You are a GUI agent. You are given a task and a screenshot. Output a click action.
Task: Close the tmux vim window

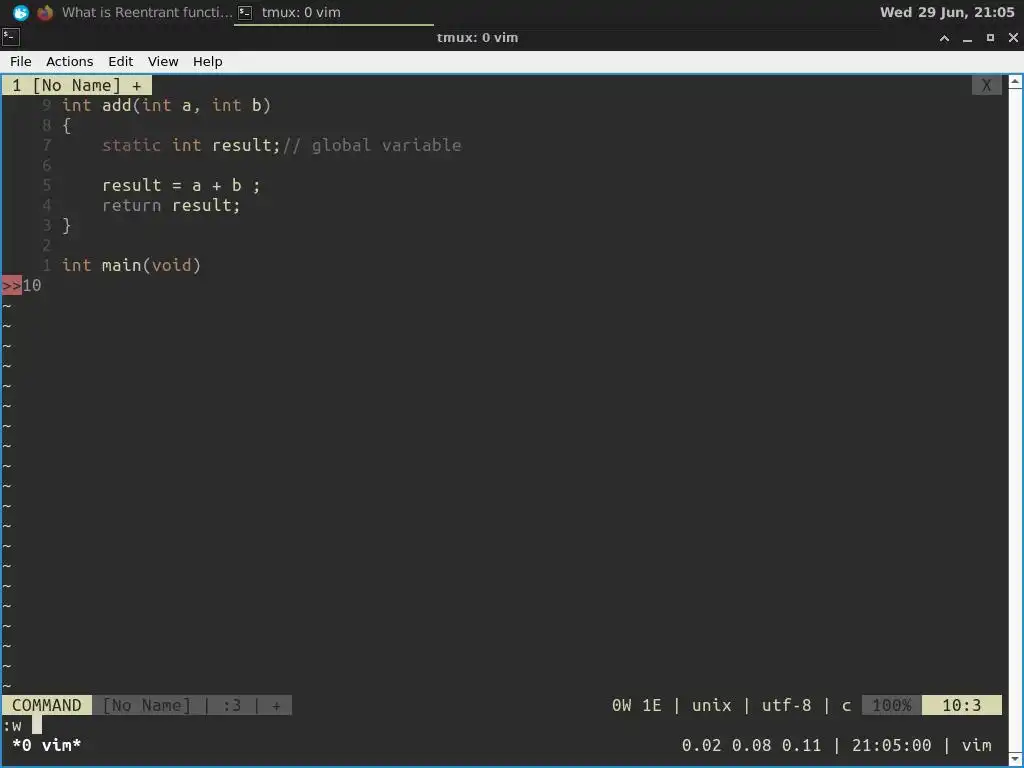pos(1013,38)
